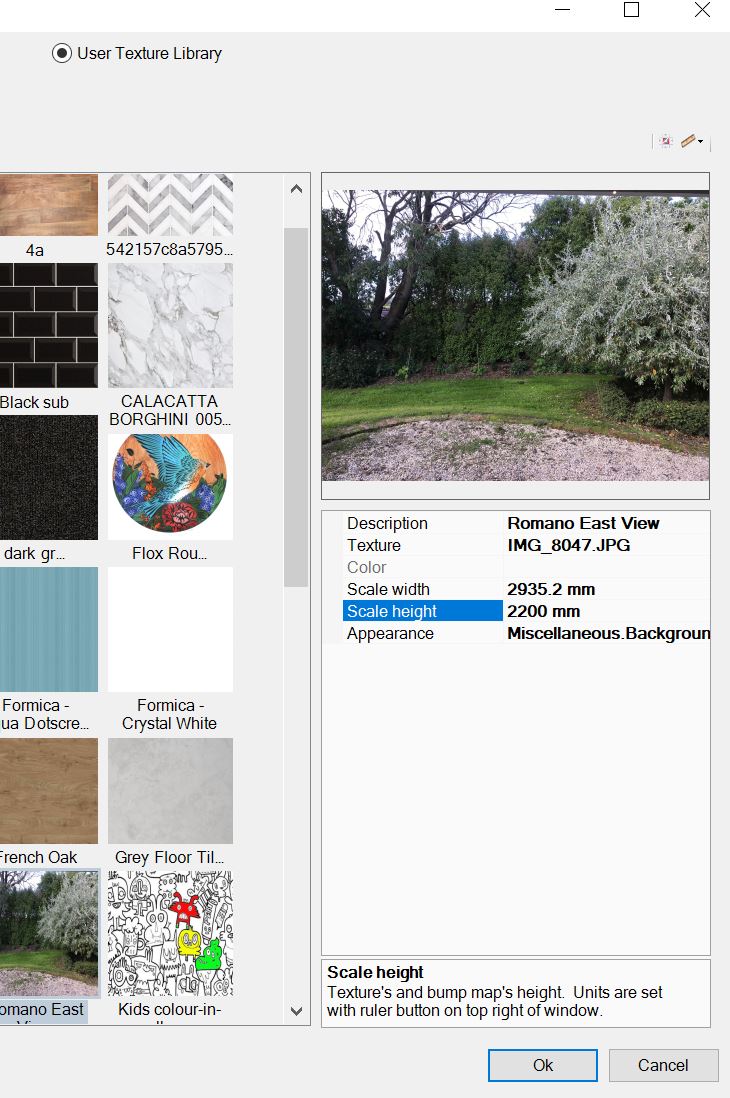Click the Flox Rou... label text
This screenshot has height=1098, width=730.
click(x=170, y=553)
